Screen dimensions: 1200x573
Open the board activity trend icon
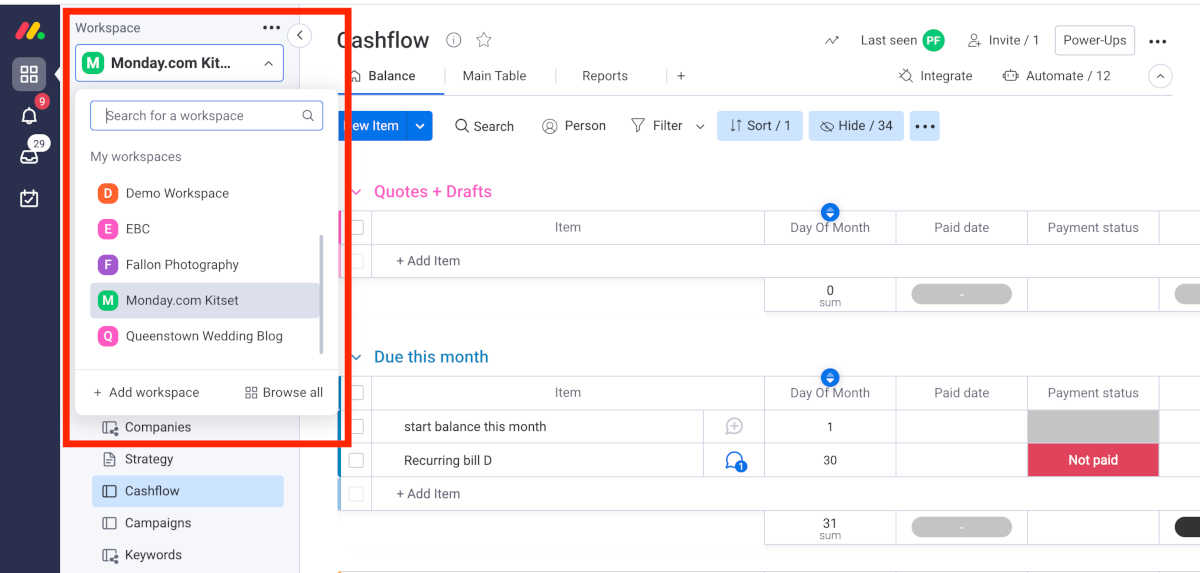[832, 41]
